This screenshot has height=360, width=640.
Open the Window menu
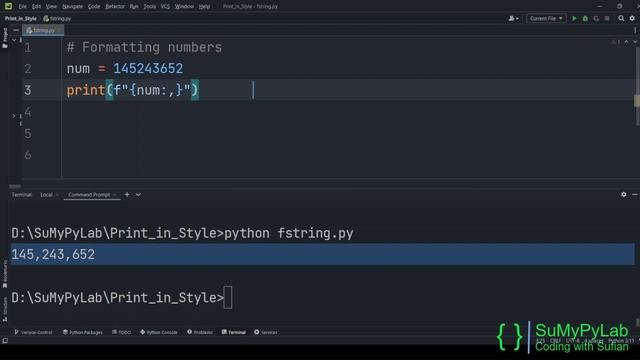(184, 7)
